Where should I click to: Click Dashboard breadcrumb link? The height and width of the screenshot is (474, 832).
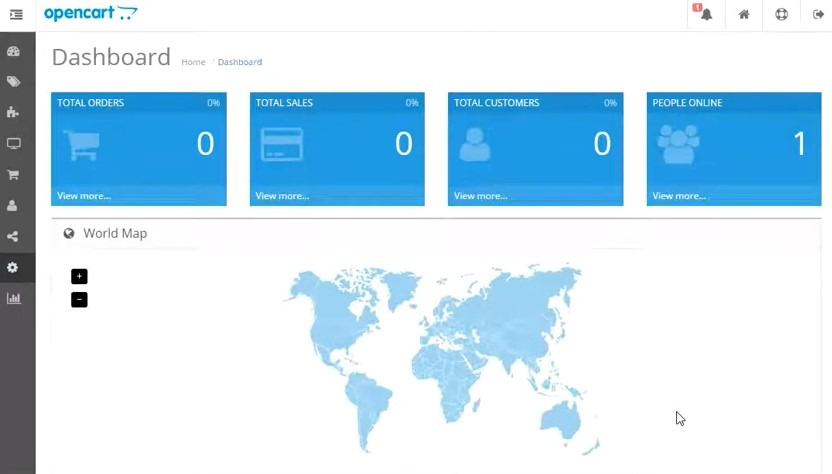coord(240,62)
